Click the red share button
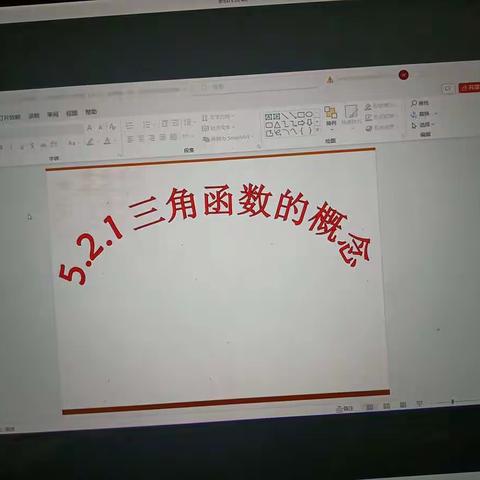 point(469,87)
